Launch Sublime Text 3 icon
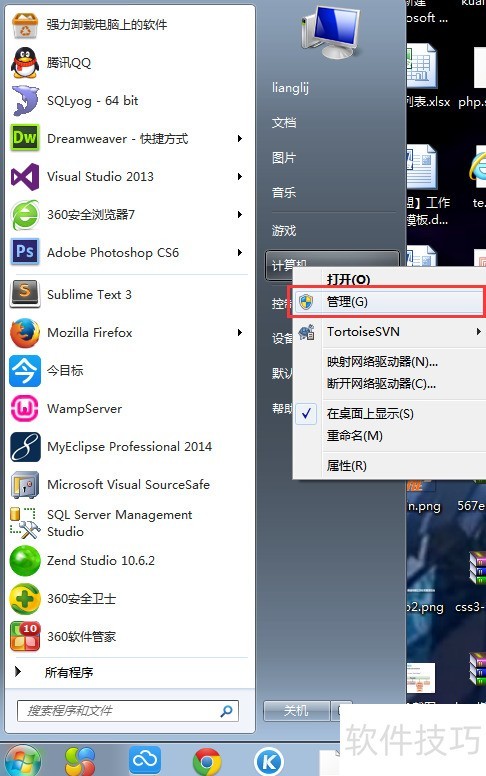Viewport: 486px width, 776px height. coord(25,294)
